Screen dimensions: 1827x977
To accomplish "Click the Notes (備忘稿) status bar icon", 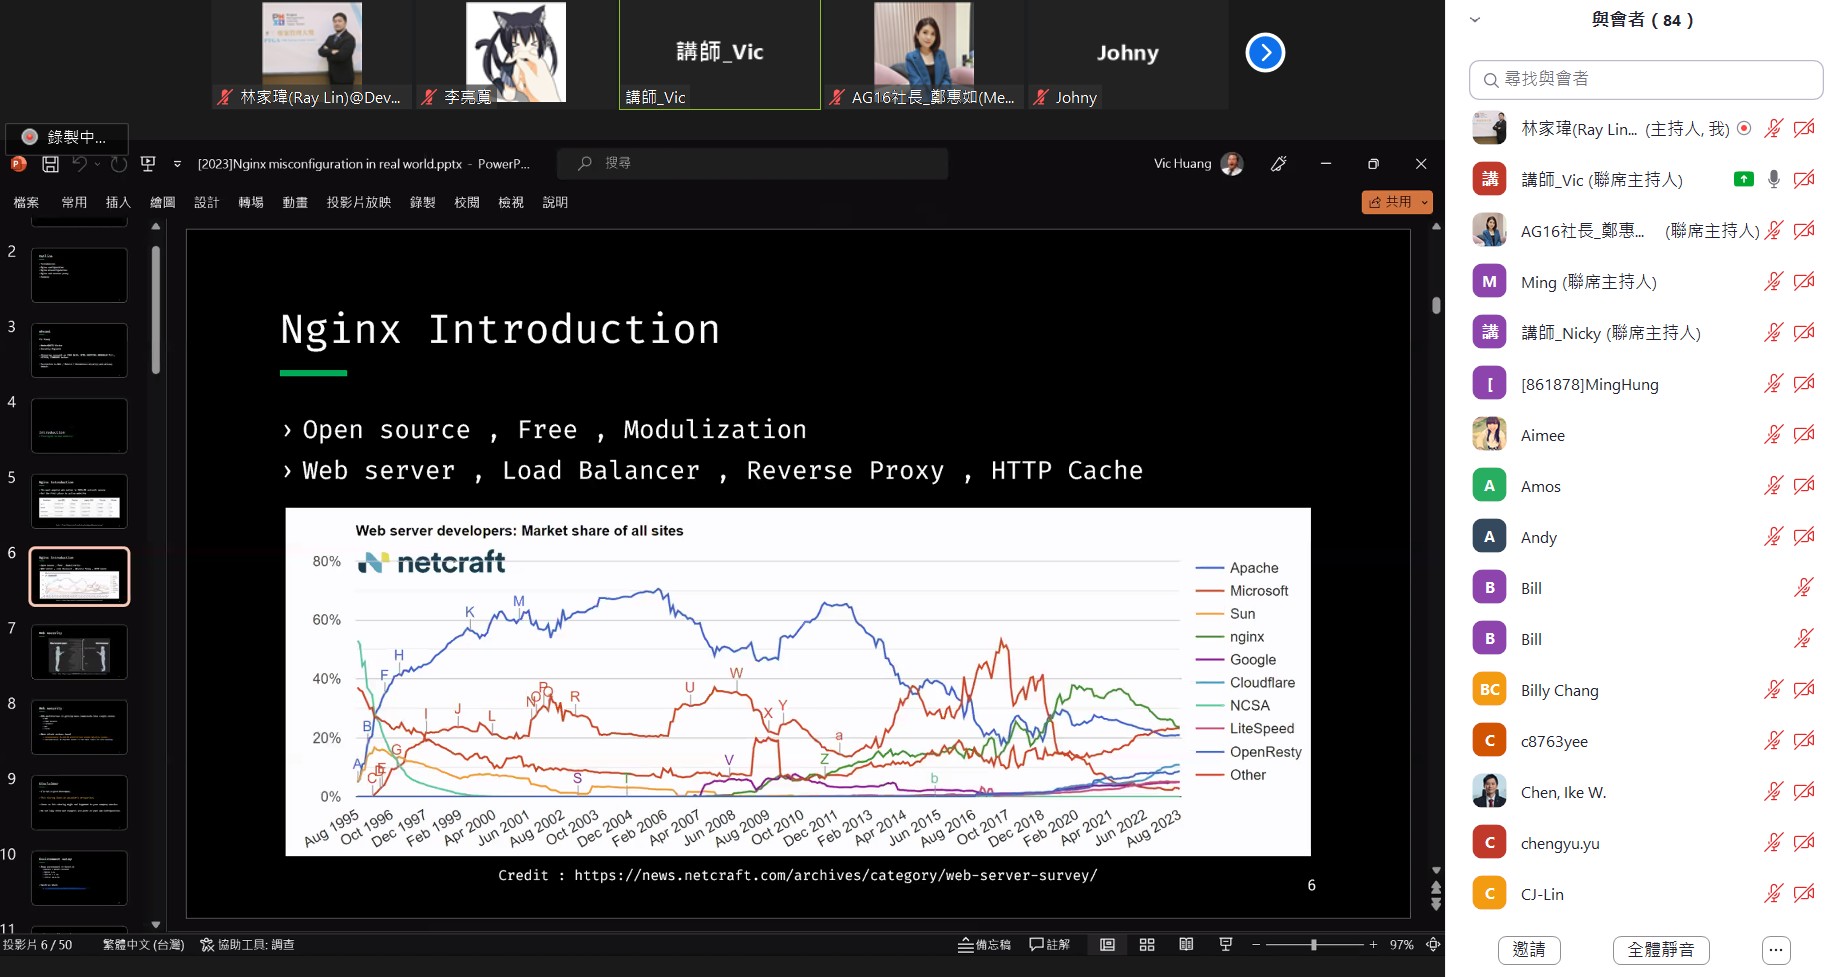I will [x=984, y=945].
